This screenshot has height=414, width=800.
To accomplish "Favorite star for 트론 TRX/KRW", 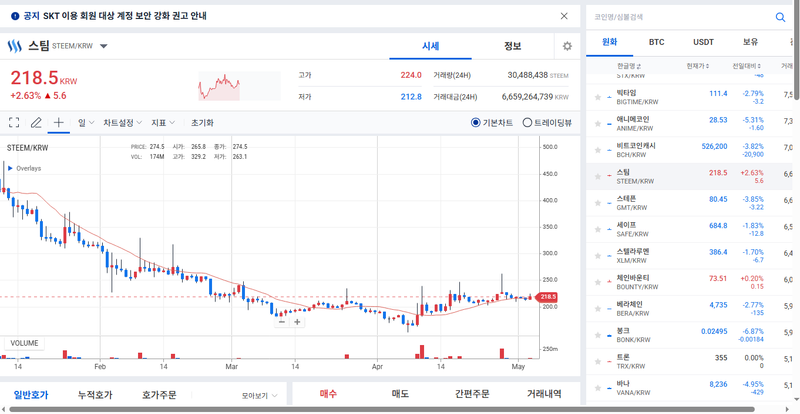I will (x=597, y=362).
